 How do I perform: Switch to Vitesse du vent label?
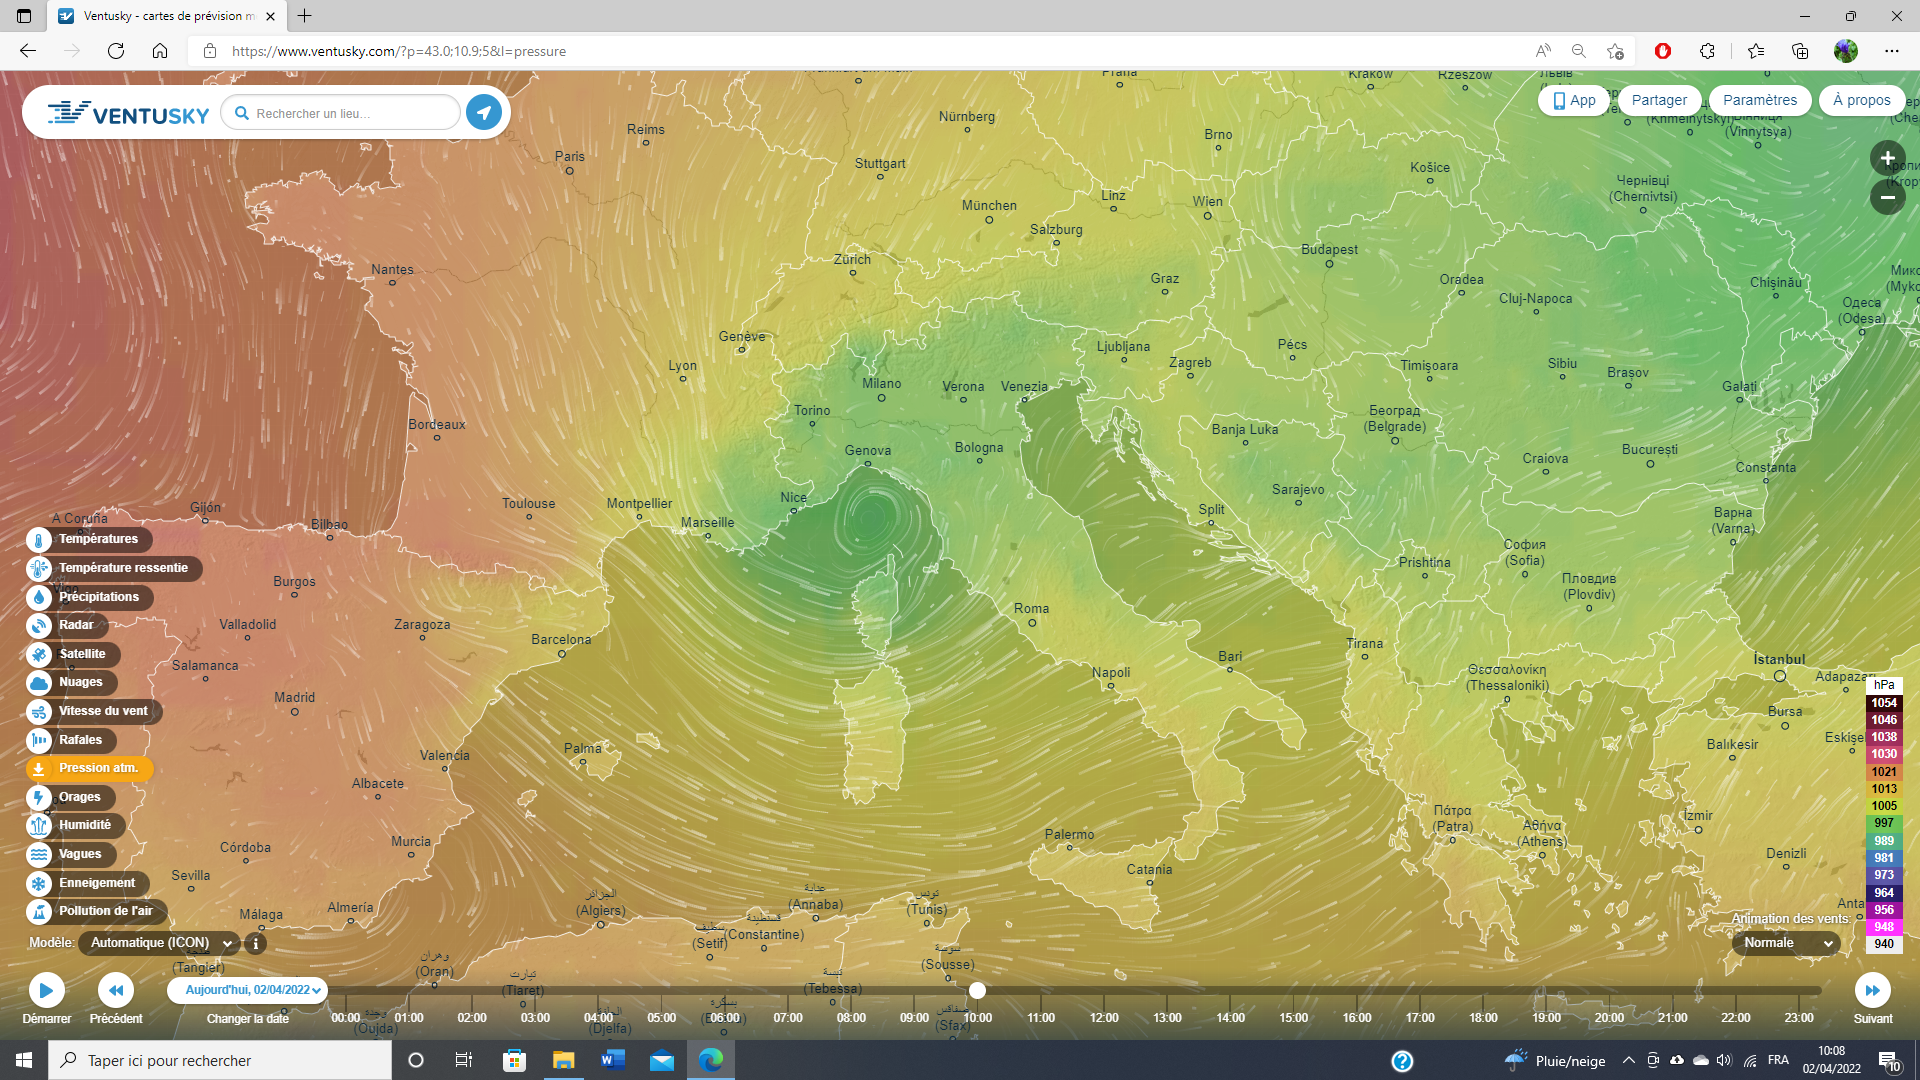(x=103, y=711)
